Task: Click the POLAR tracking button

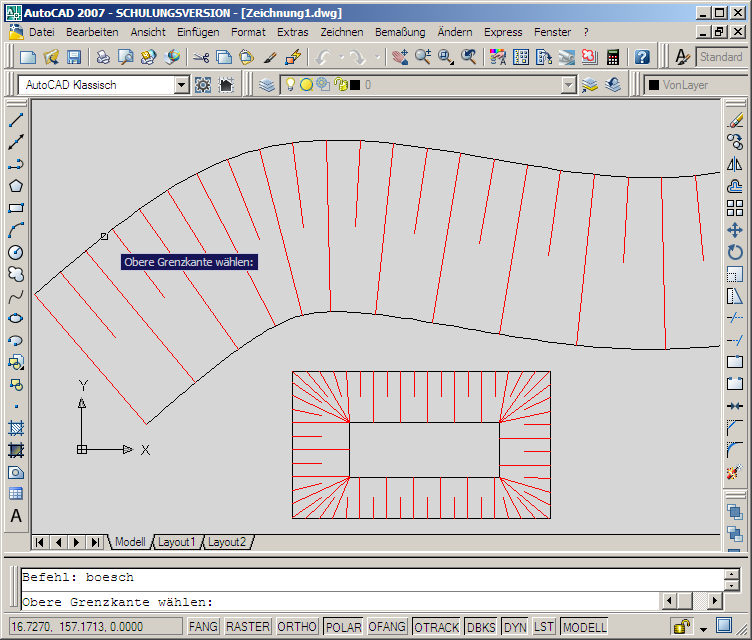Action: point(343,627)
